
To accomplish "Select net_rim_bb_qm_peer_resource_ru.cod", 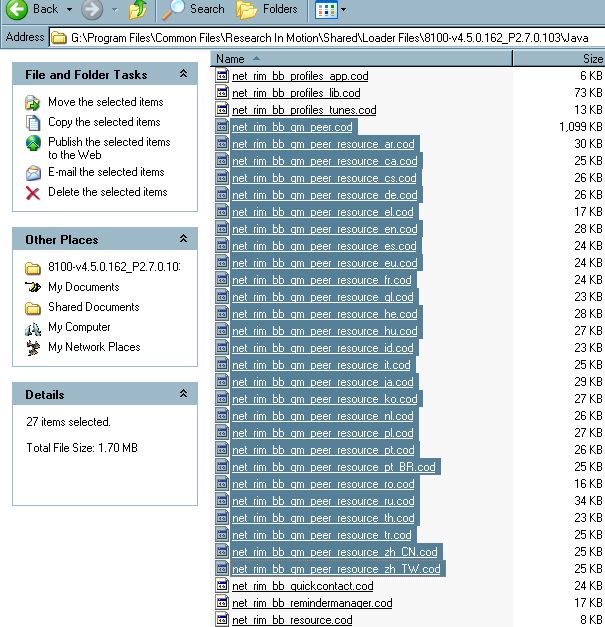I will click(323, 501).
